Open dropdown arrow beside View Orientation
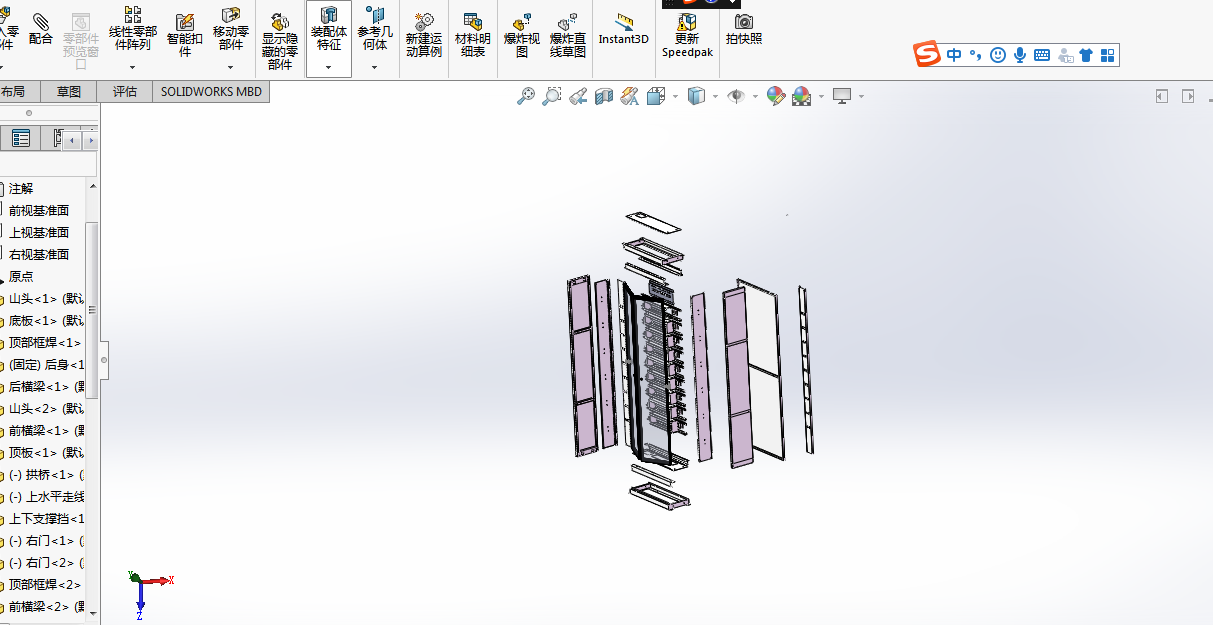 tap(676, 97)
